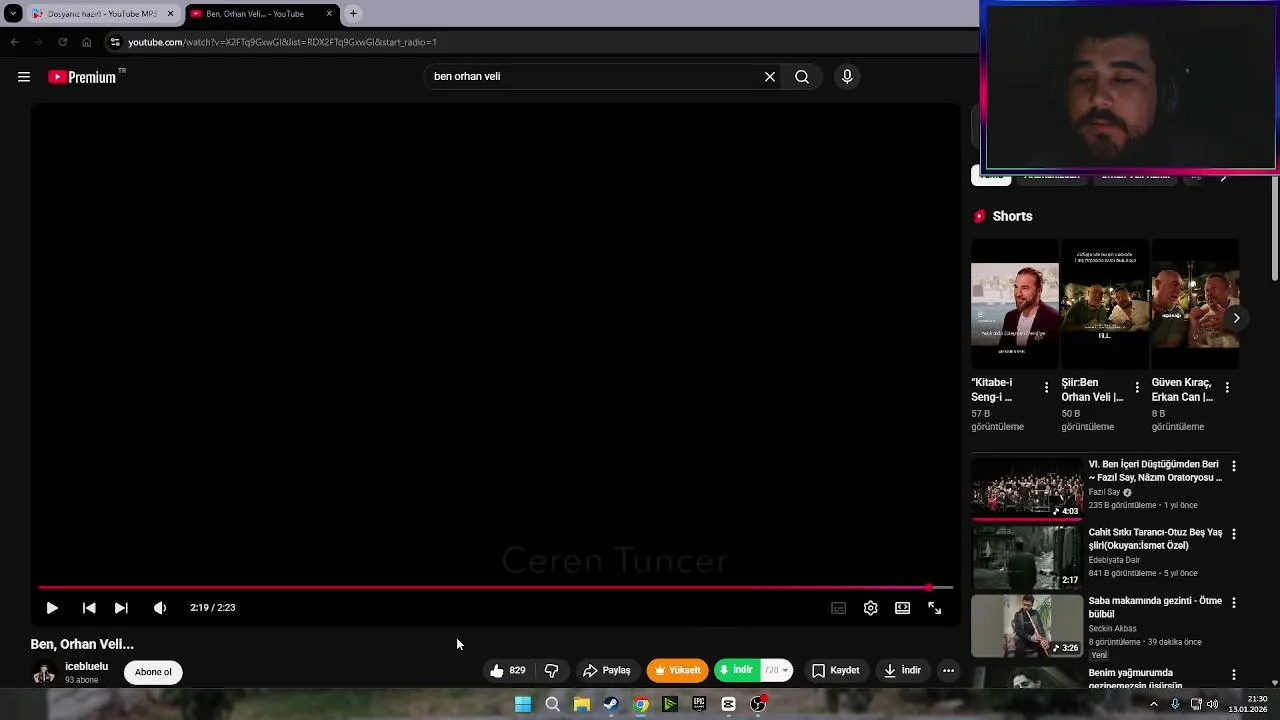
Task: Open the tab search dropdown arrow
Action: (13, 14)
